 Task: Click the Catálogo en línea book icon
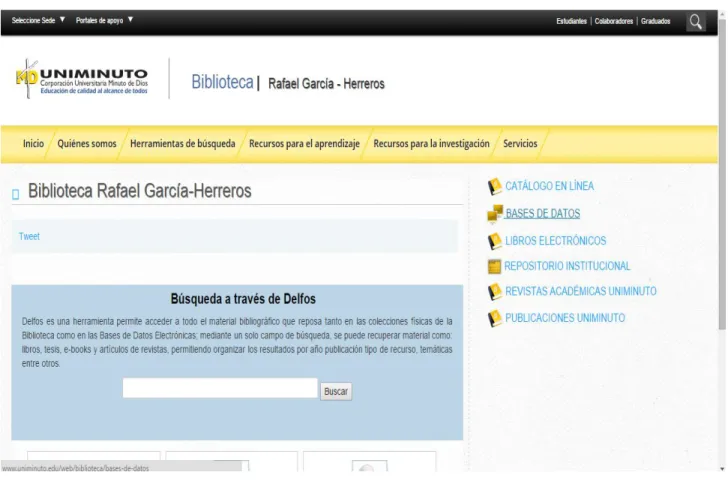[494, 186]
